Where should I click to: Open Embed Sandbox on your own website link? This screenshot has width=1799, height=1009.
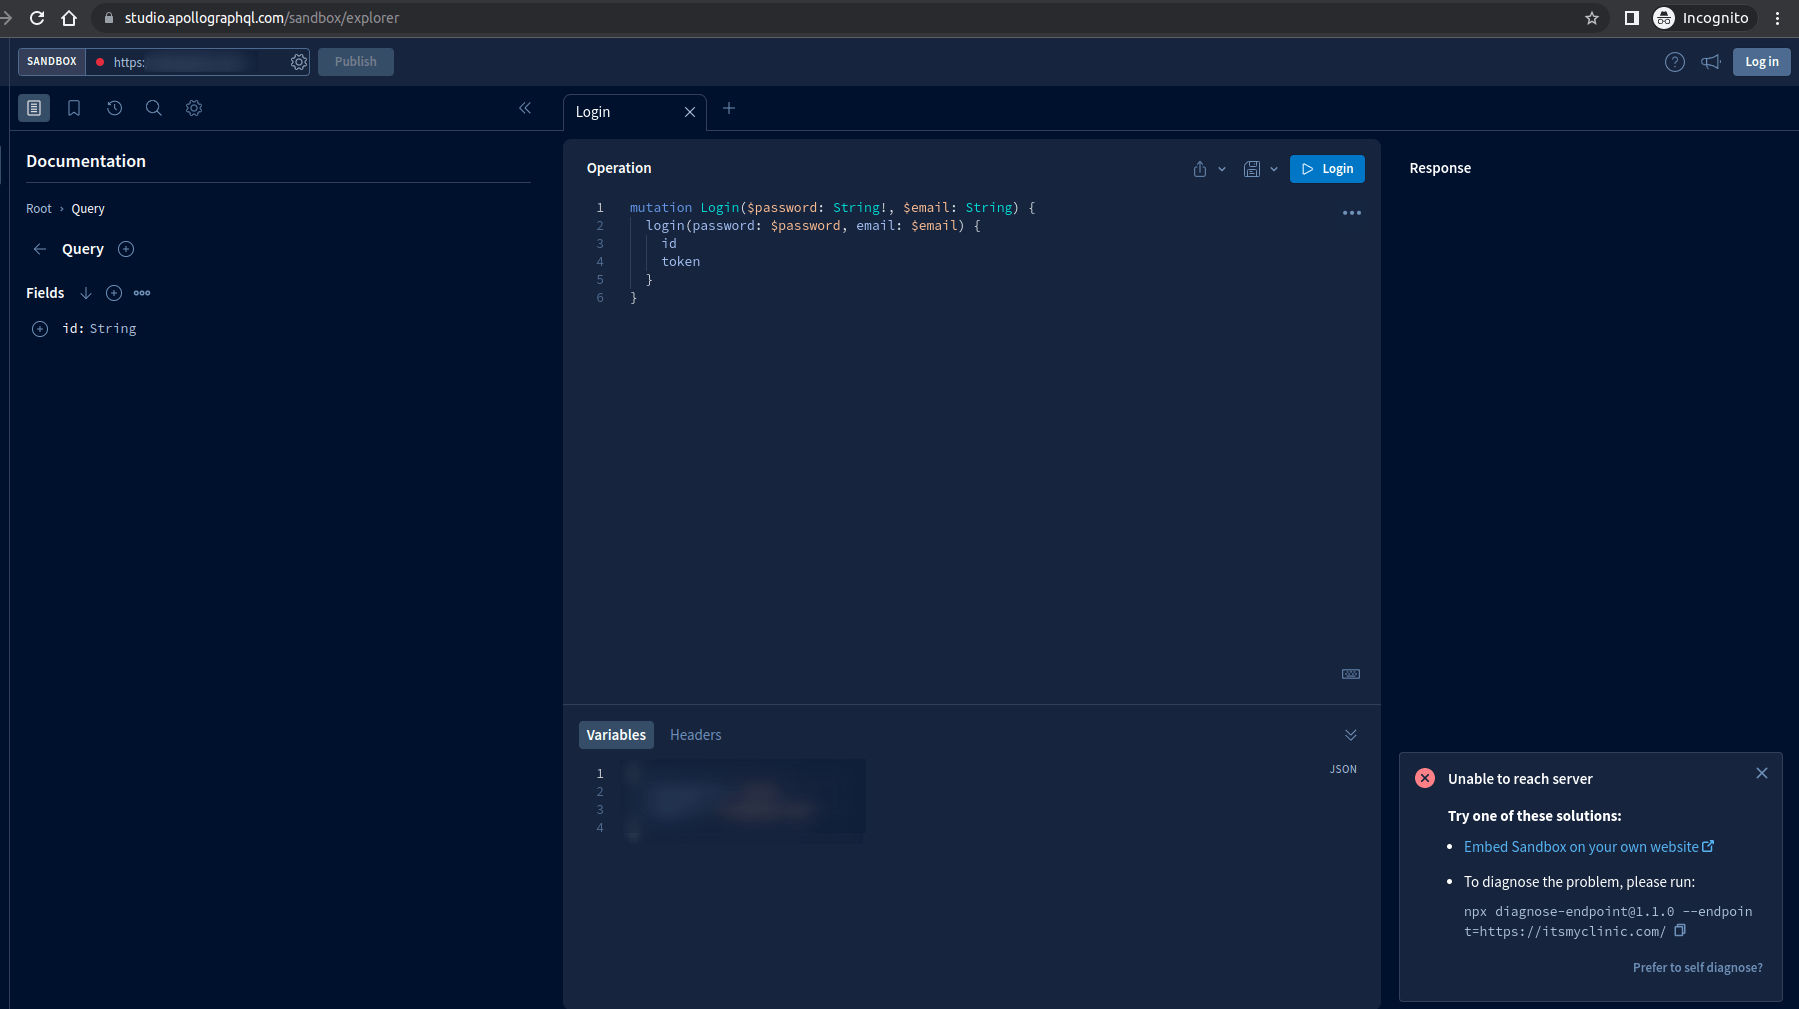pyautogui.click(x=1589, y=847)
